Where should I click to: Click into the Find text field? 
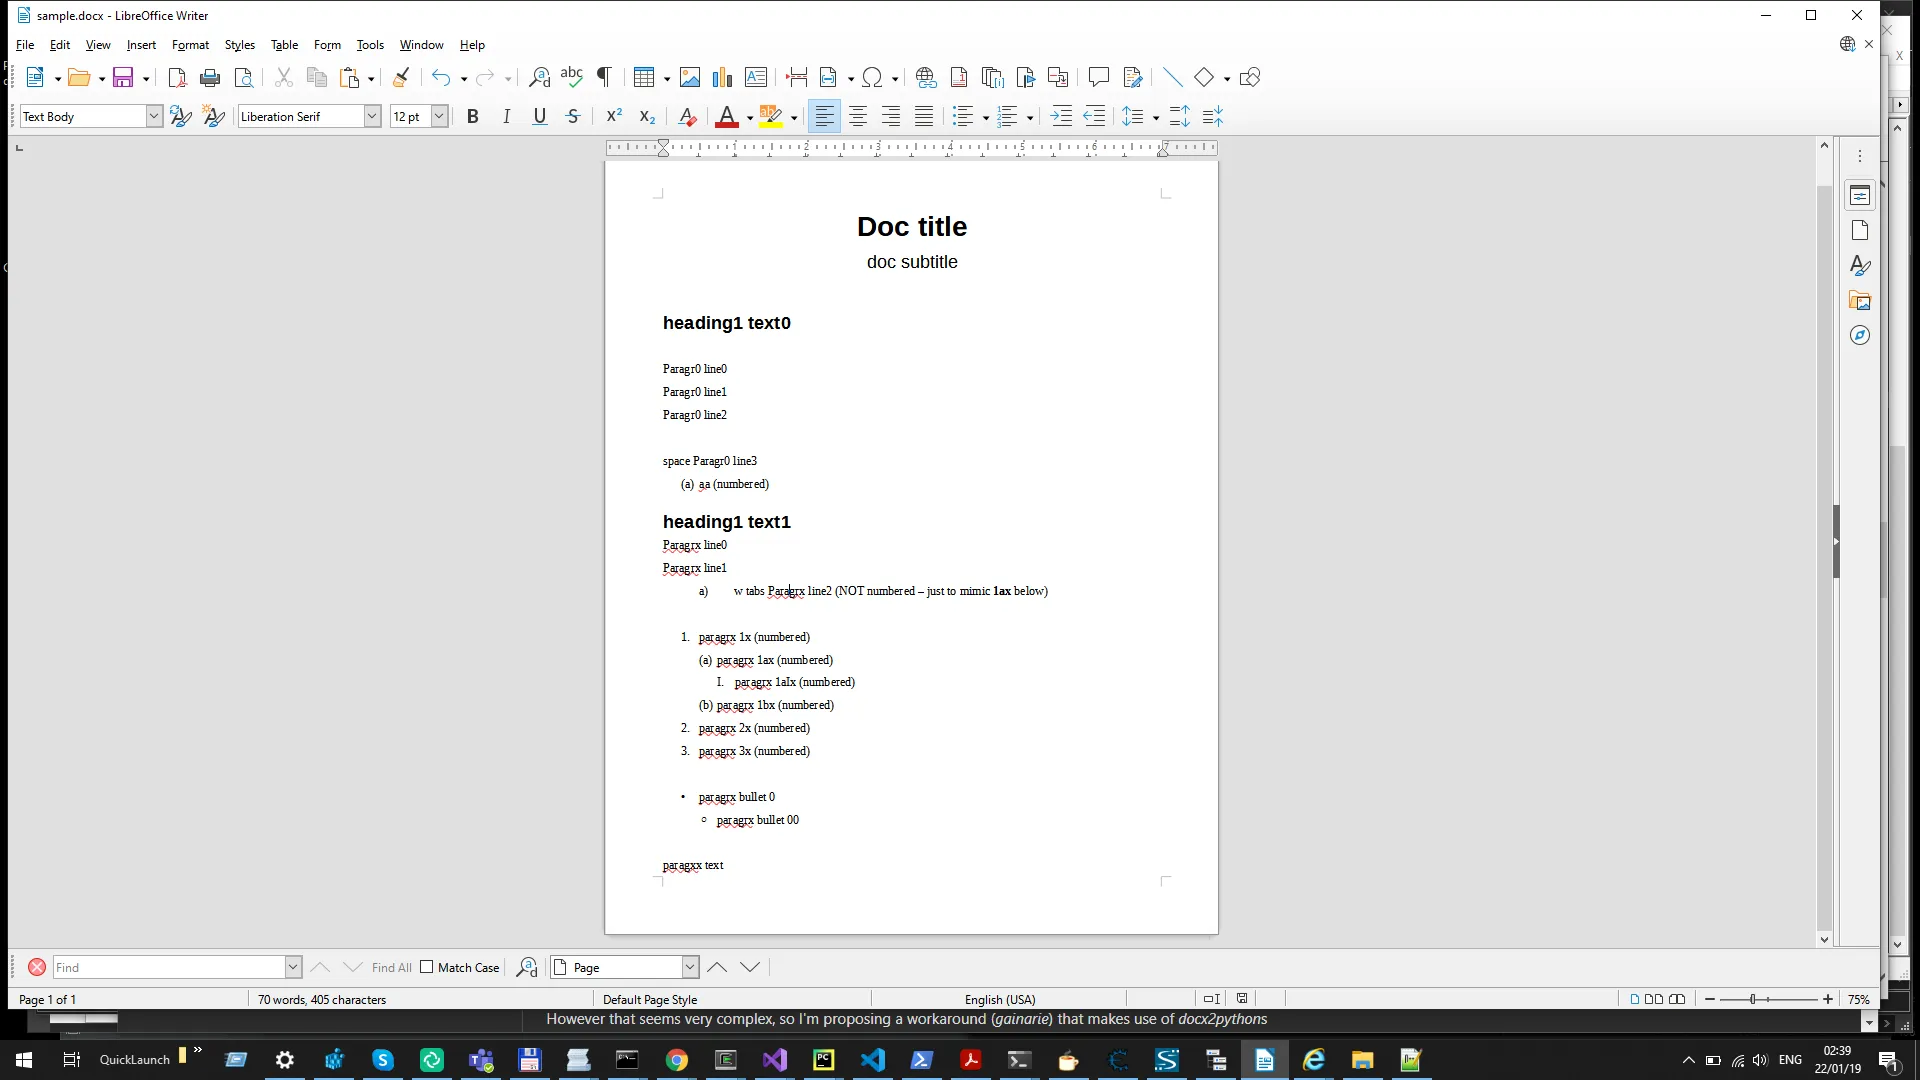pos(170,968)
